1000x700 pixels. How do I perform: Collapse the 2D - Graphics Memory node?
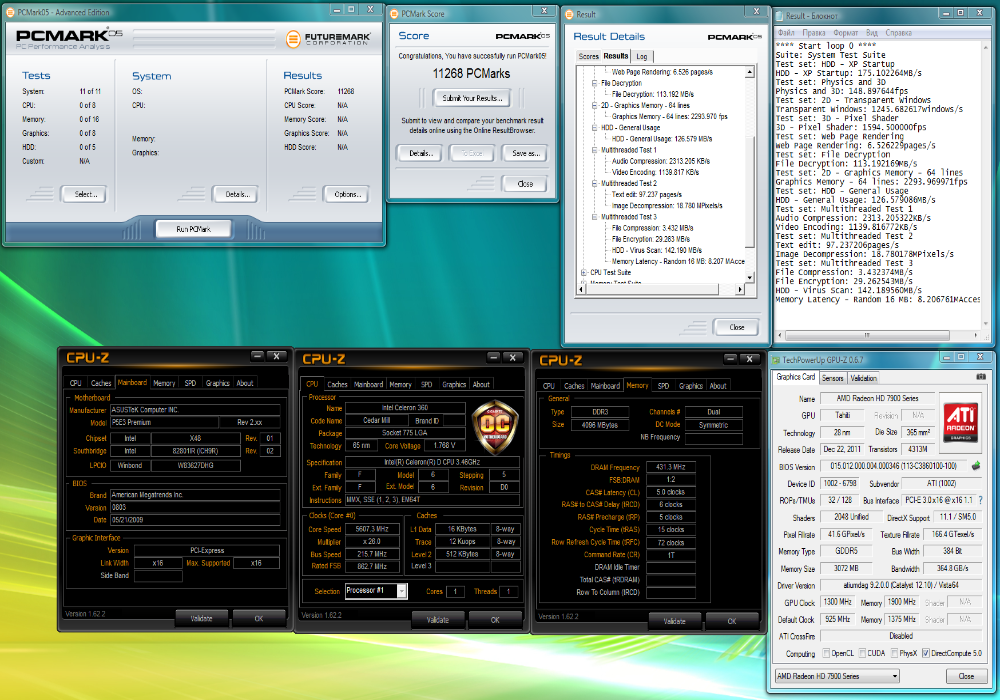click(594, 105)
